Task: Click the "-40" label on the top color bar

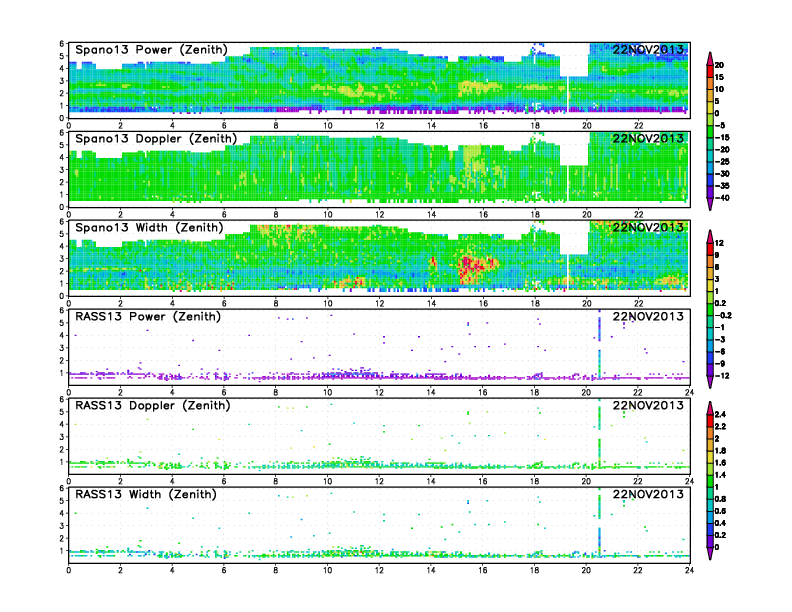Action: (x=722, y=198)
